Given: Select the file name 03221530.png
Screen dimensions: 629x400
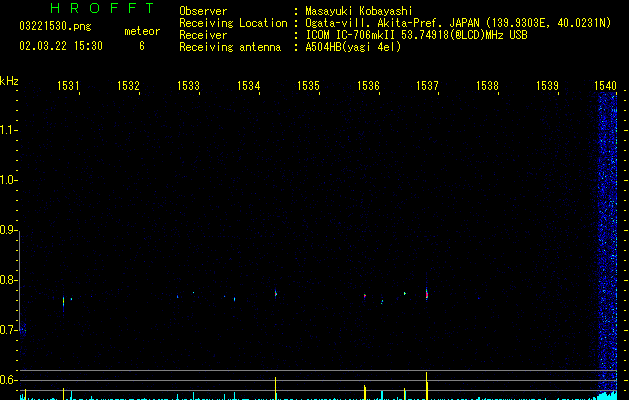Looking at the screenshot, I should pos(55,26).
